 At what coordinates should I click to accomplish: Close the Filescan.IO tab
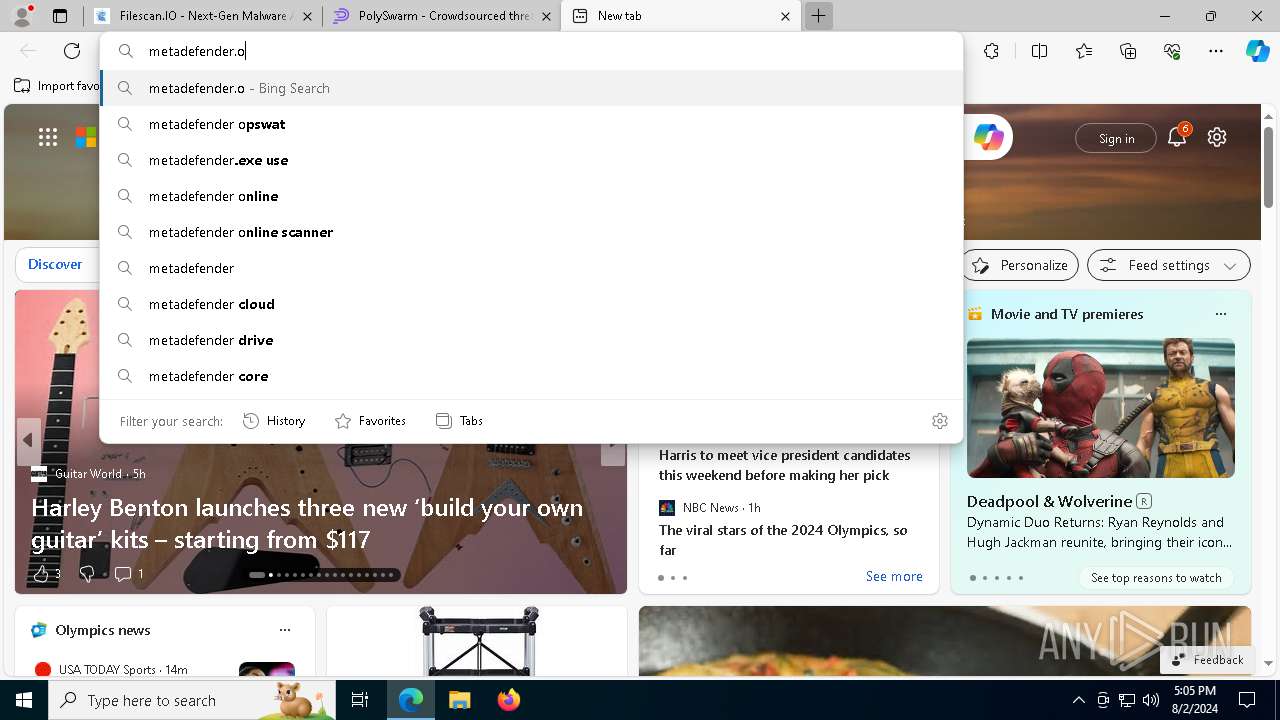tap(306, 16)
